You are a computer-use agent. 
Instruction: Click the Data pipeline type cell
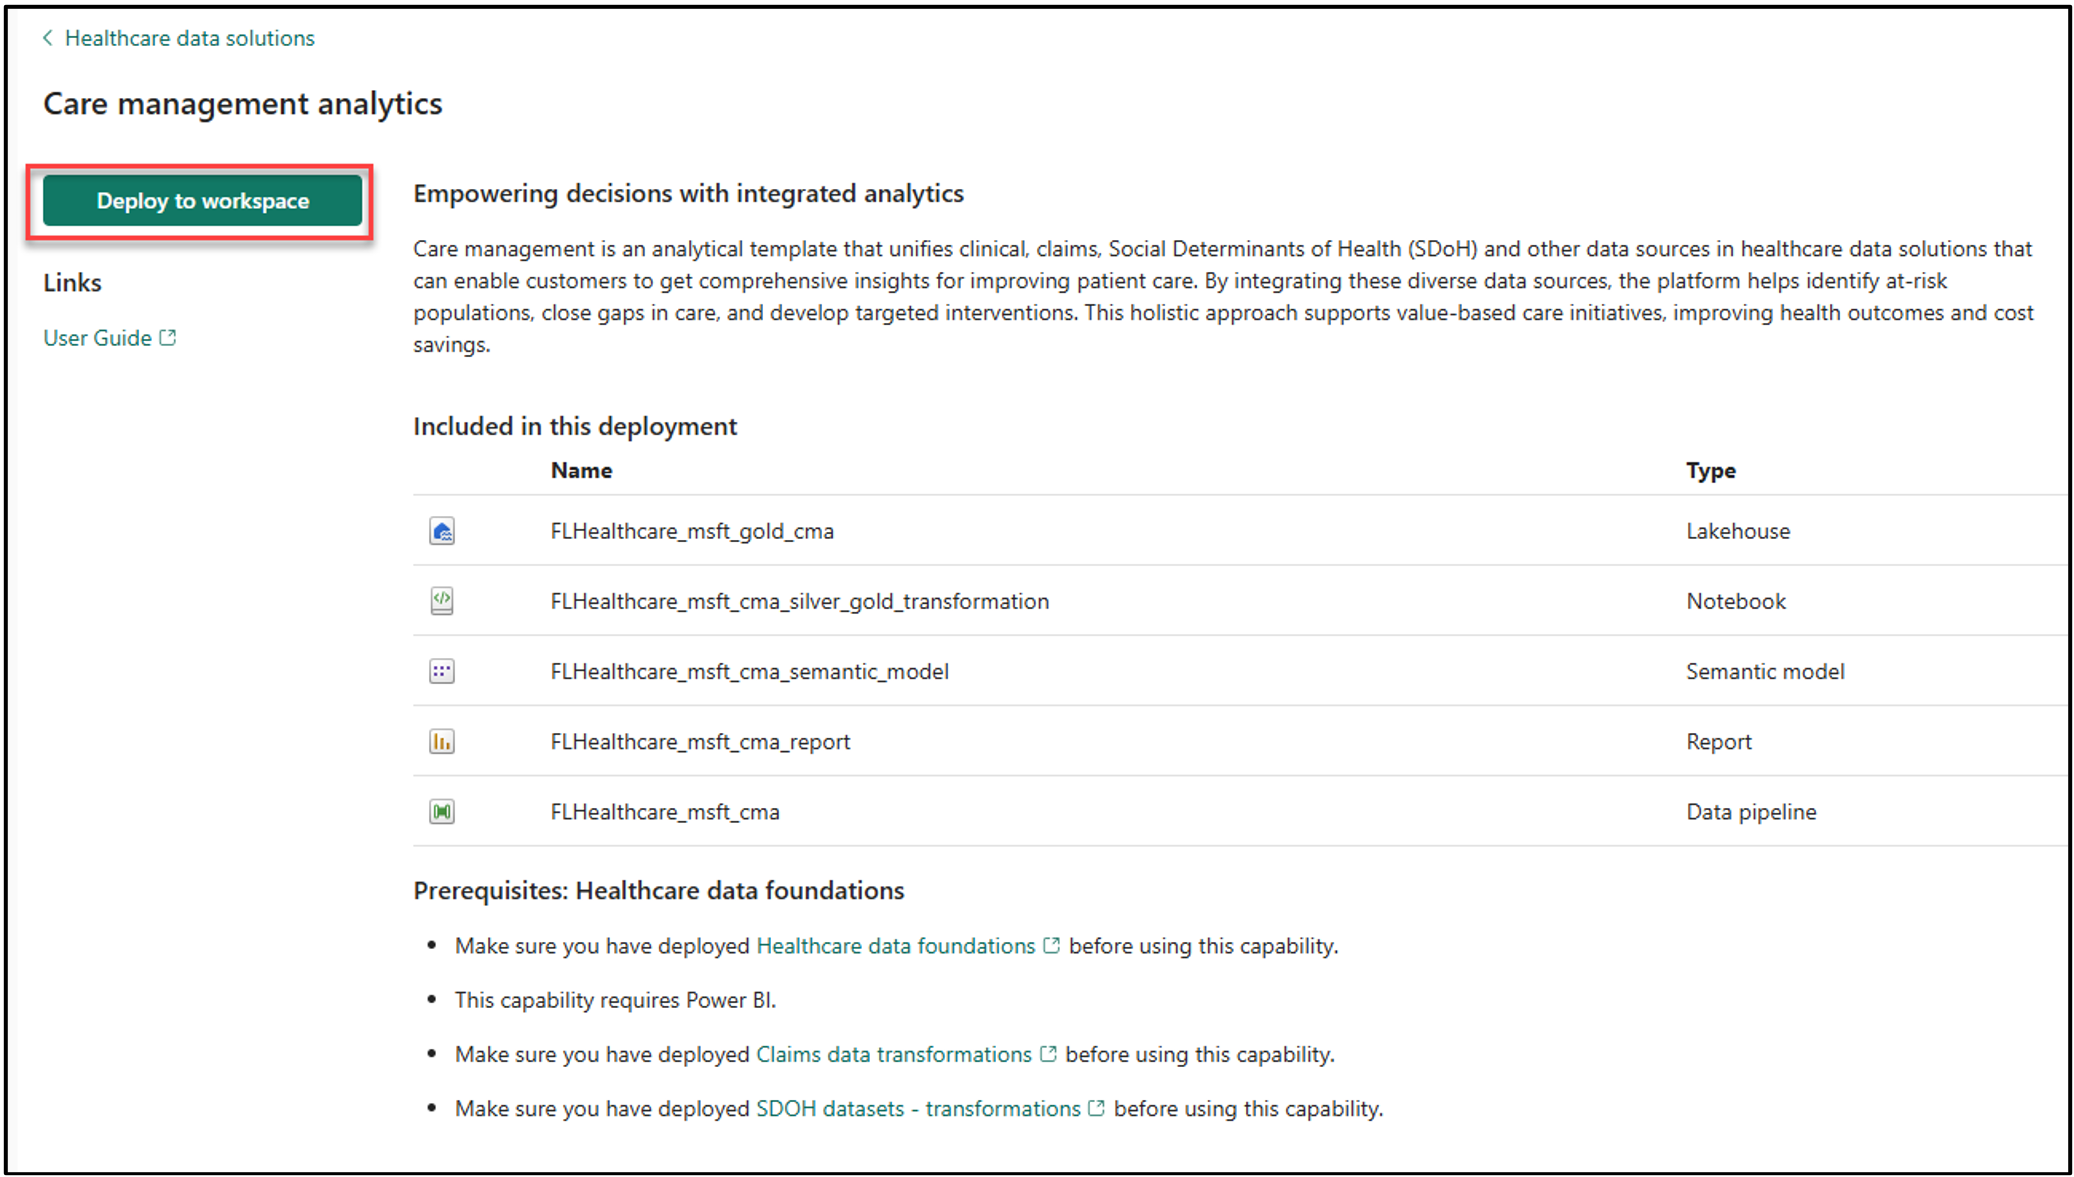click(1751, 811)
